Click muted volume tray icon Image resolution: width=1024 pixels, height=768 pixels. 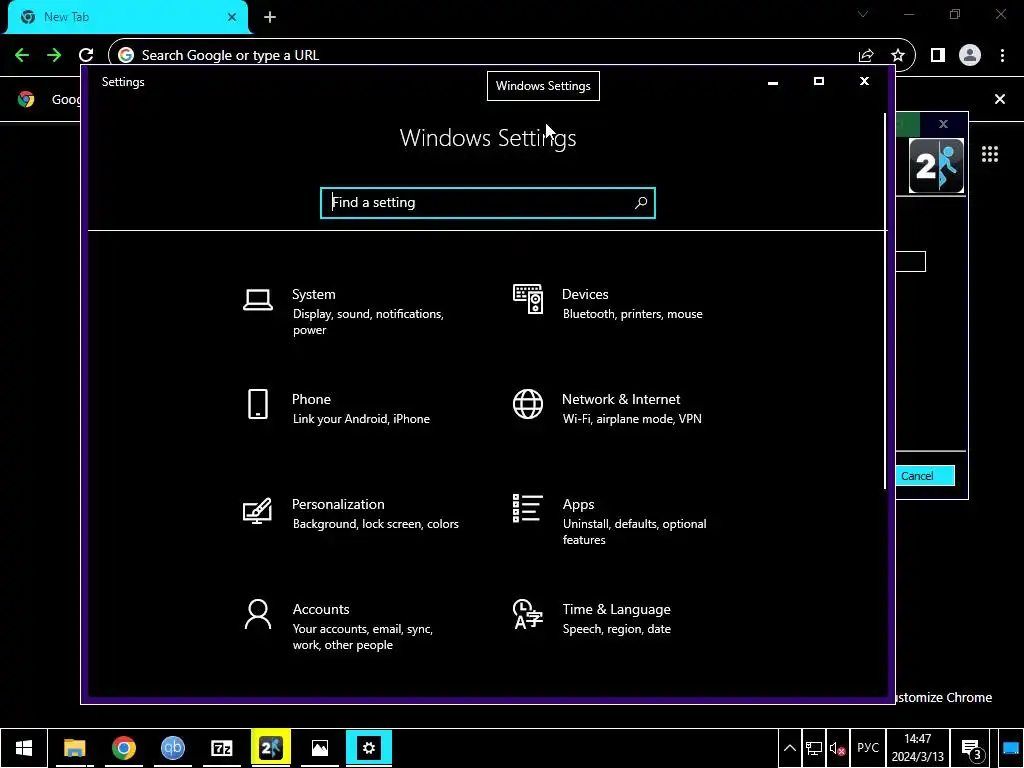[838, 748]
